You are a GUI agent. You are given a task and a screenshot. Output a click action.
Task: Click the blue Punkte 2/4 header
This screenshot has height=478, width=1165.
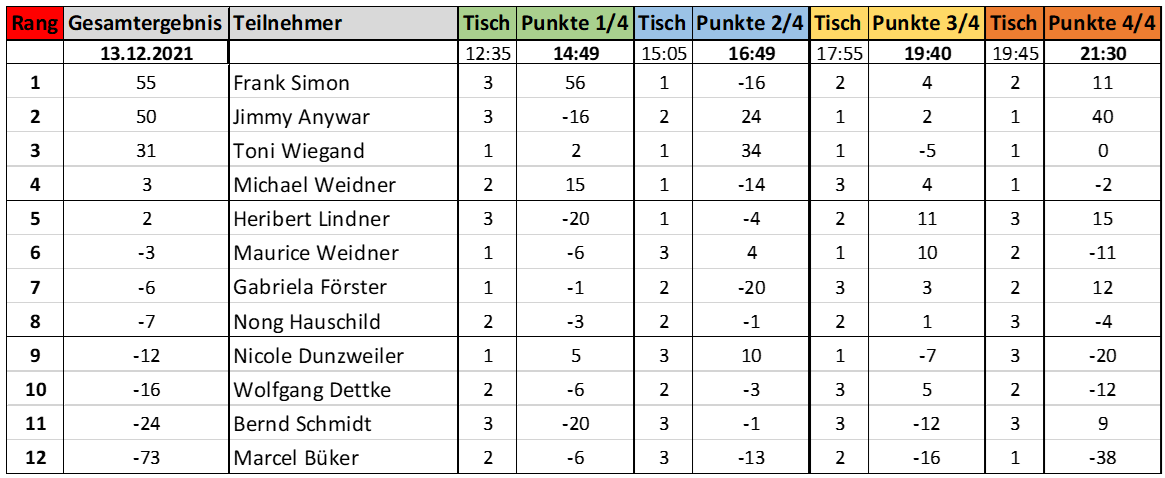(750, 23)
